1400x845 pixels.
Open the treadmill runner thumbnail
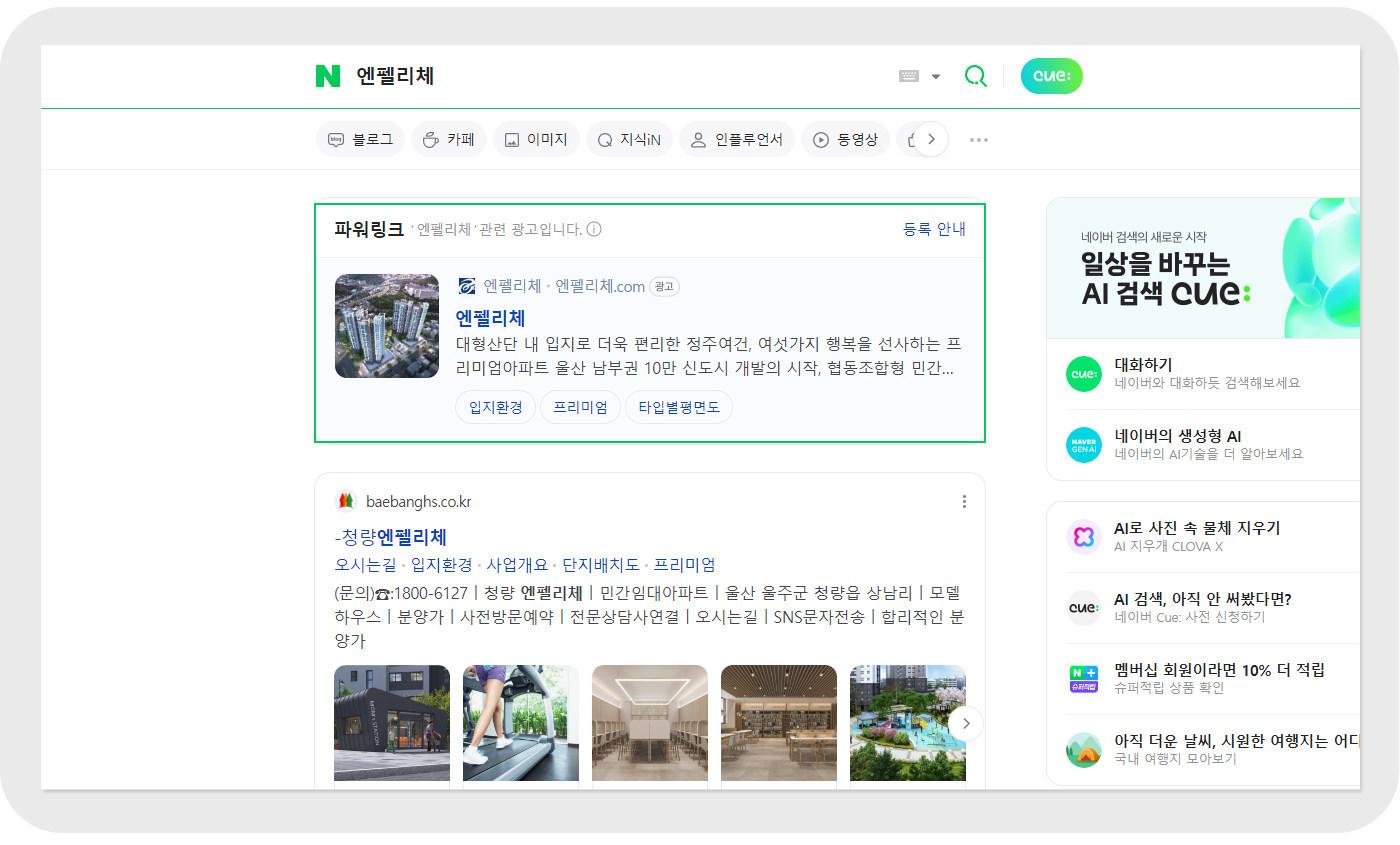click(521, 723)
